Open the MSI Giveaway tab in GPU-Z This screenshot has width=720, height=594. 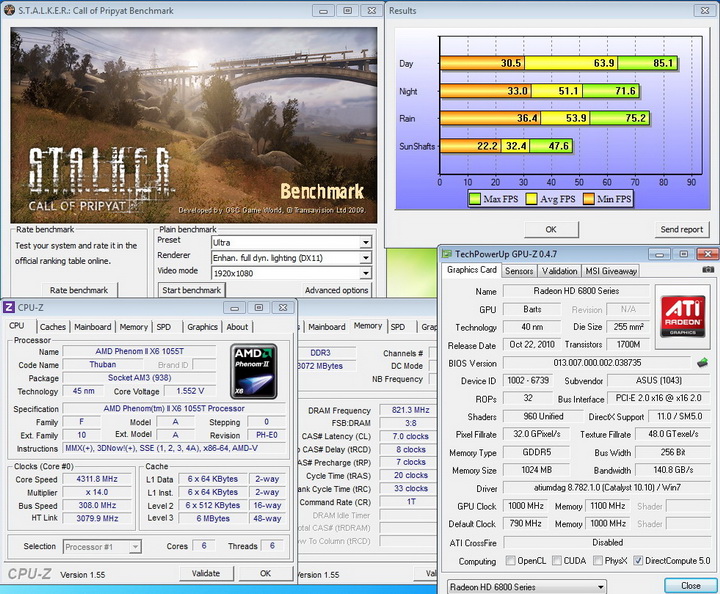tap(611, 271)
